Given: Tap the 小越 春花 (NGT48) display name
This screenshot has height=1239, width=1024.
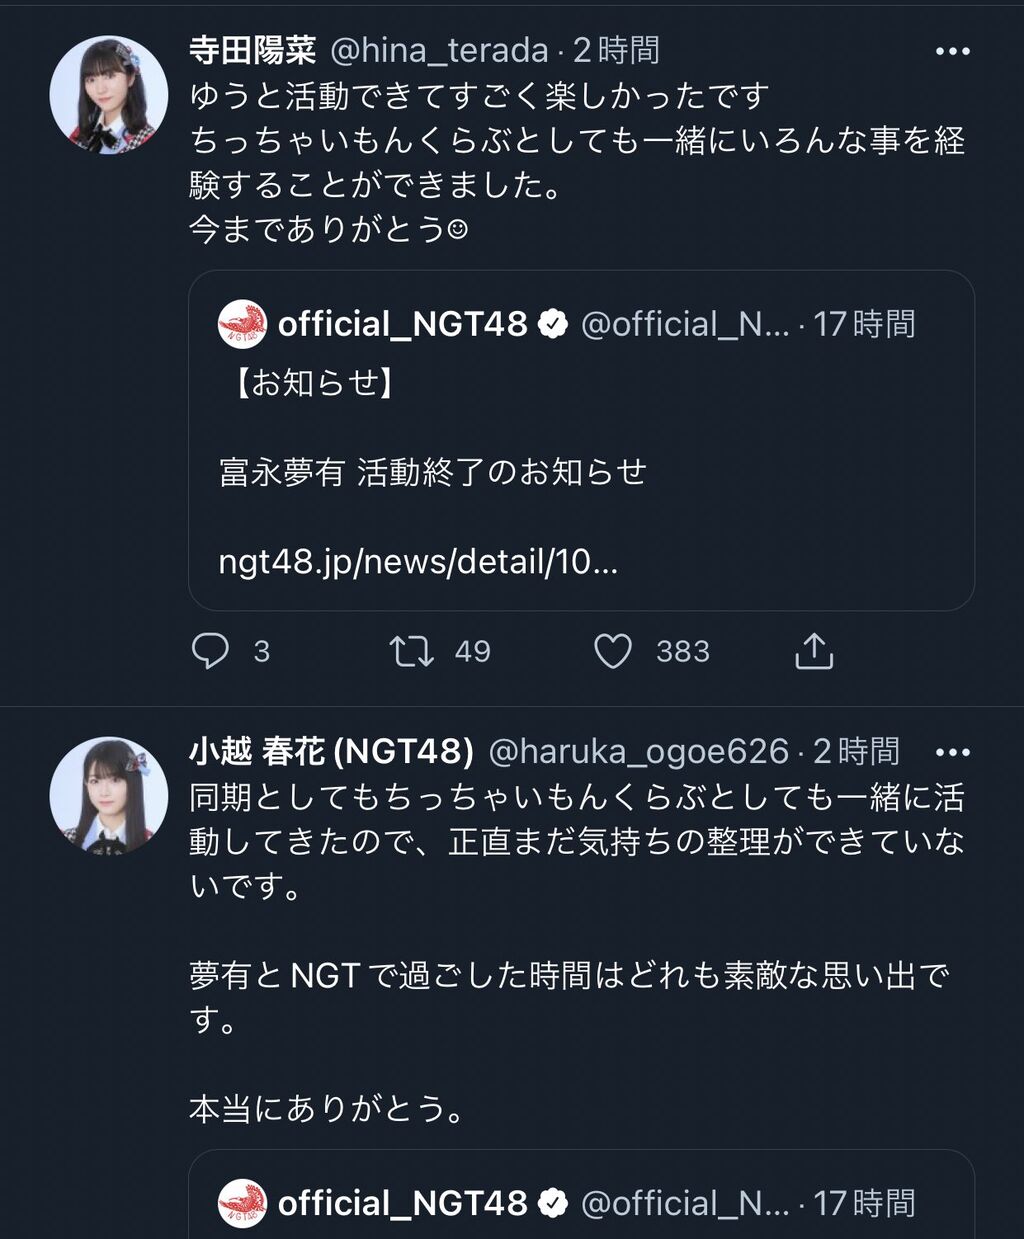Looking at the screenshot, I should [331, 751].
